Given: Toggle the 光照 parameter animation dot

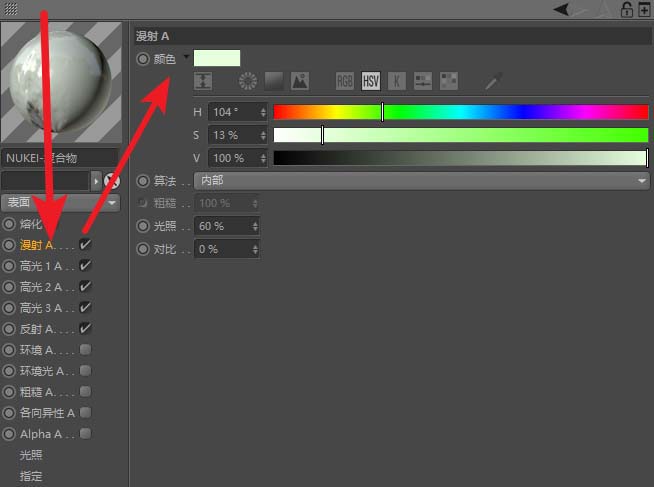Looking at the screenshot, I should pos(143,226).
